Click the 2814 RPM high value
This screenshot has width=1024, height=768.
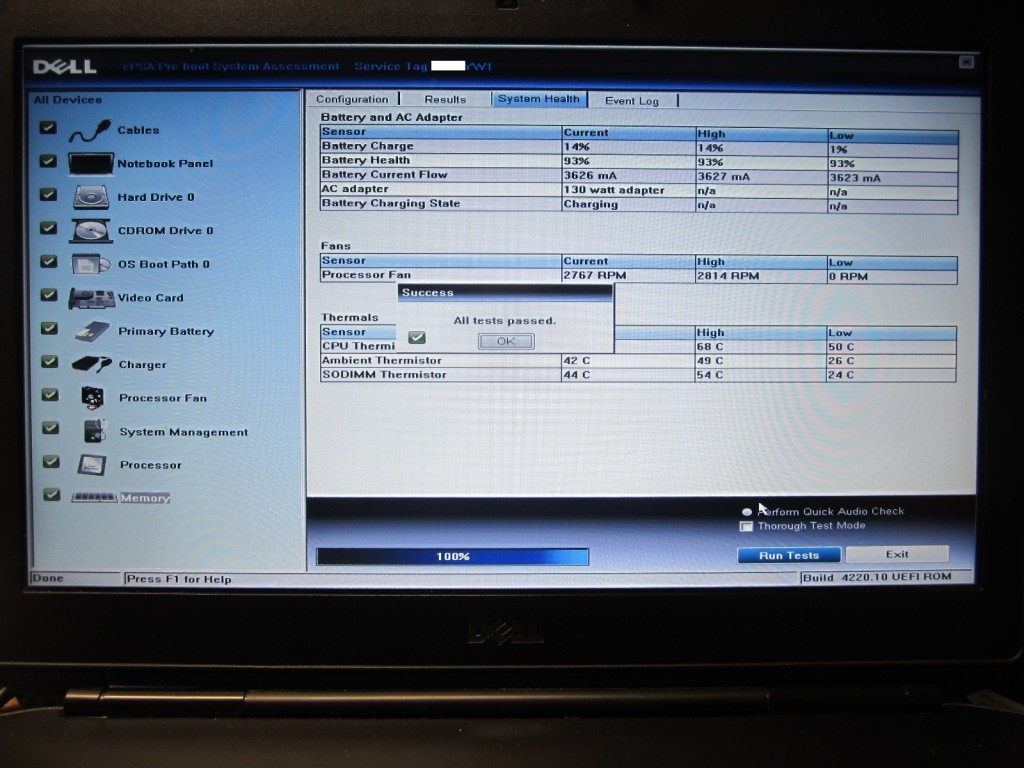728,276
